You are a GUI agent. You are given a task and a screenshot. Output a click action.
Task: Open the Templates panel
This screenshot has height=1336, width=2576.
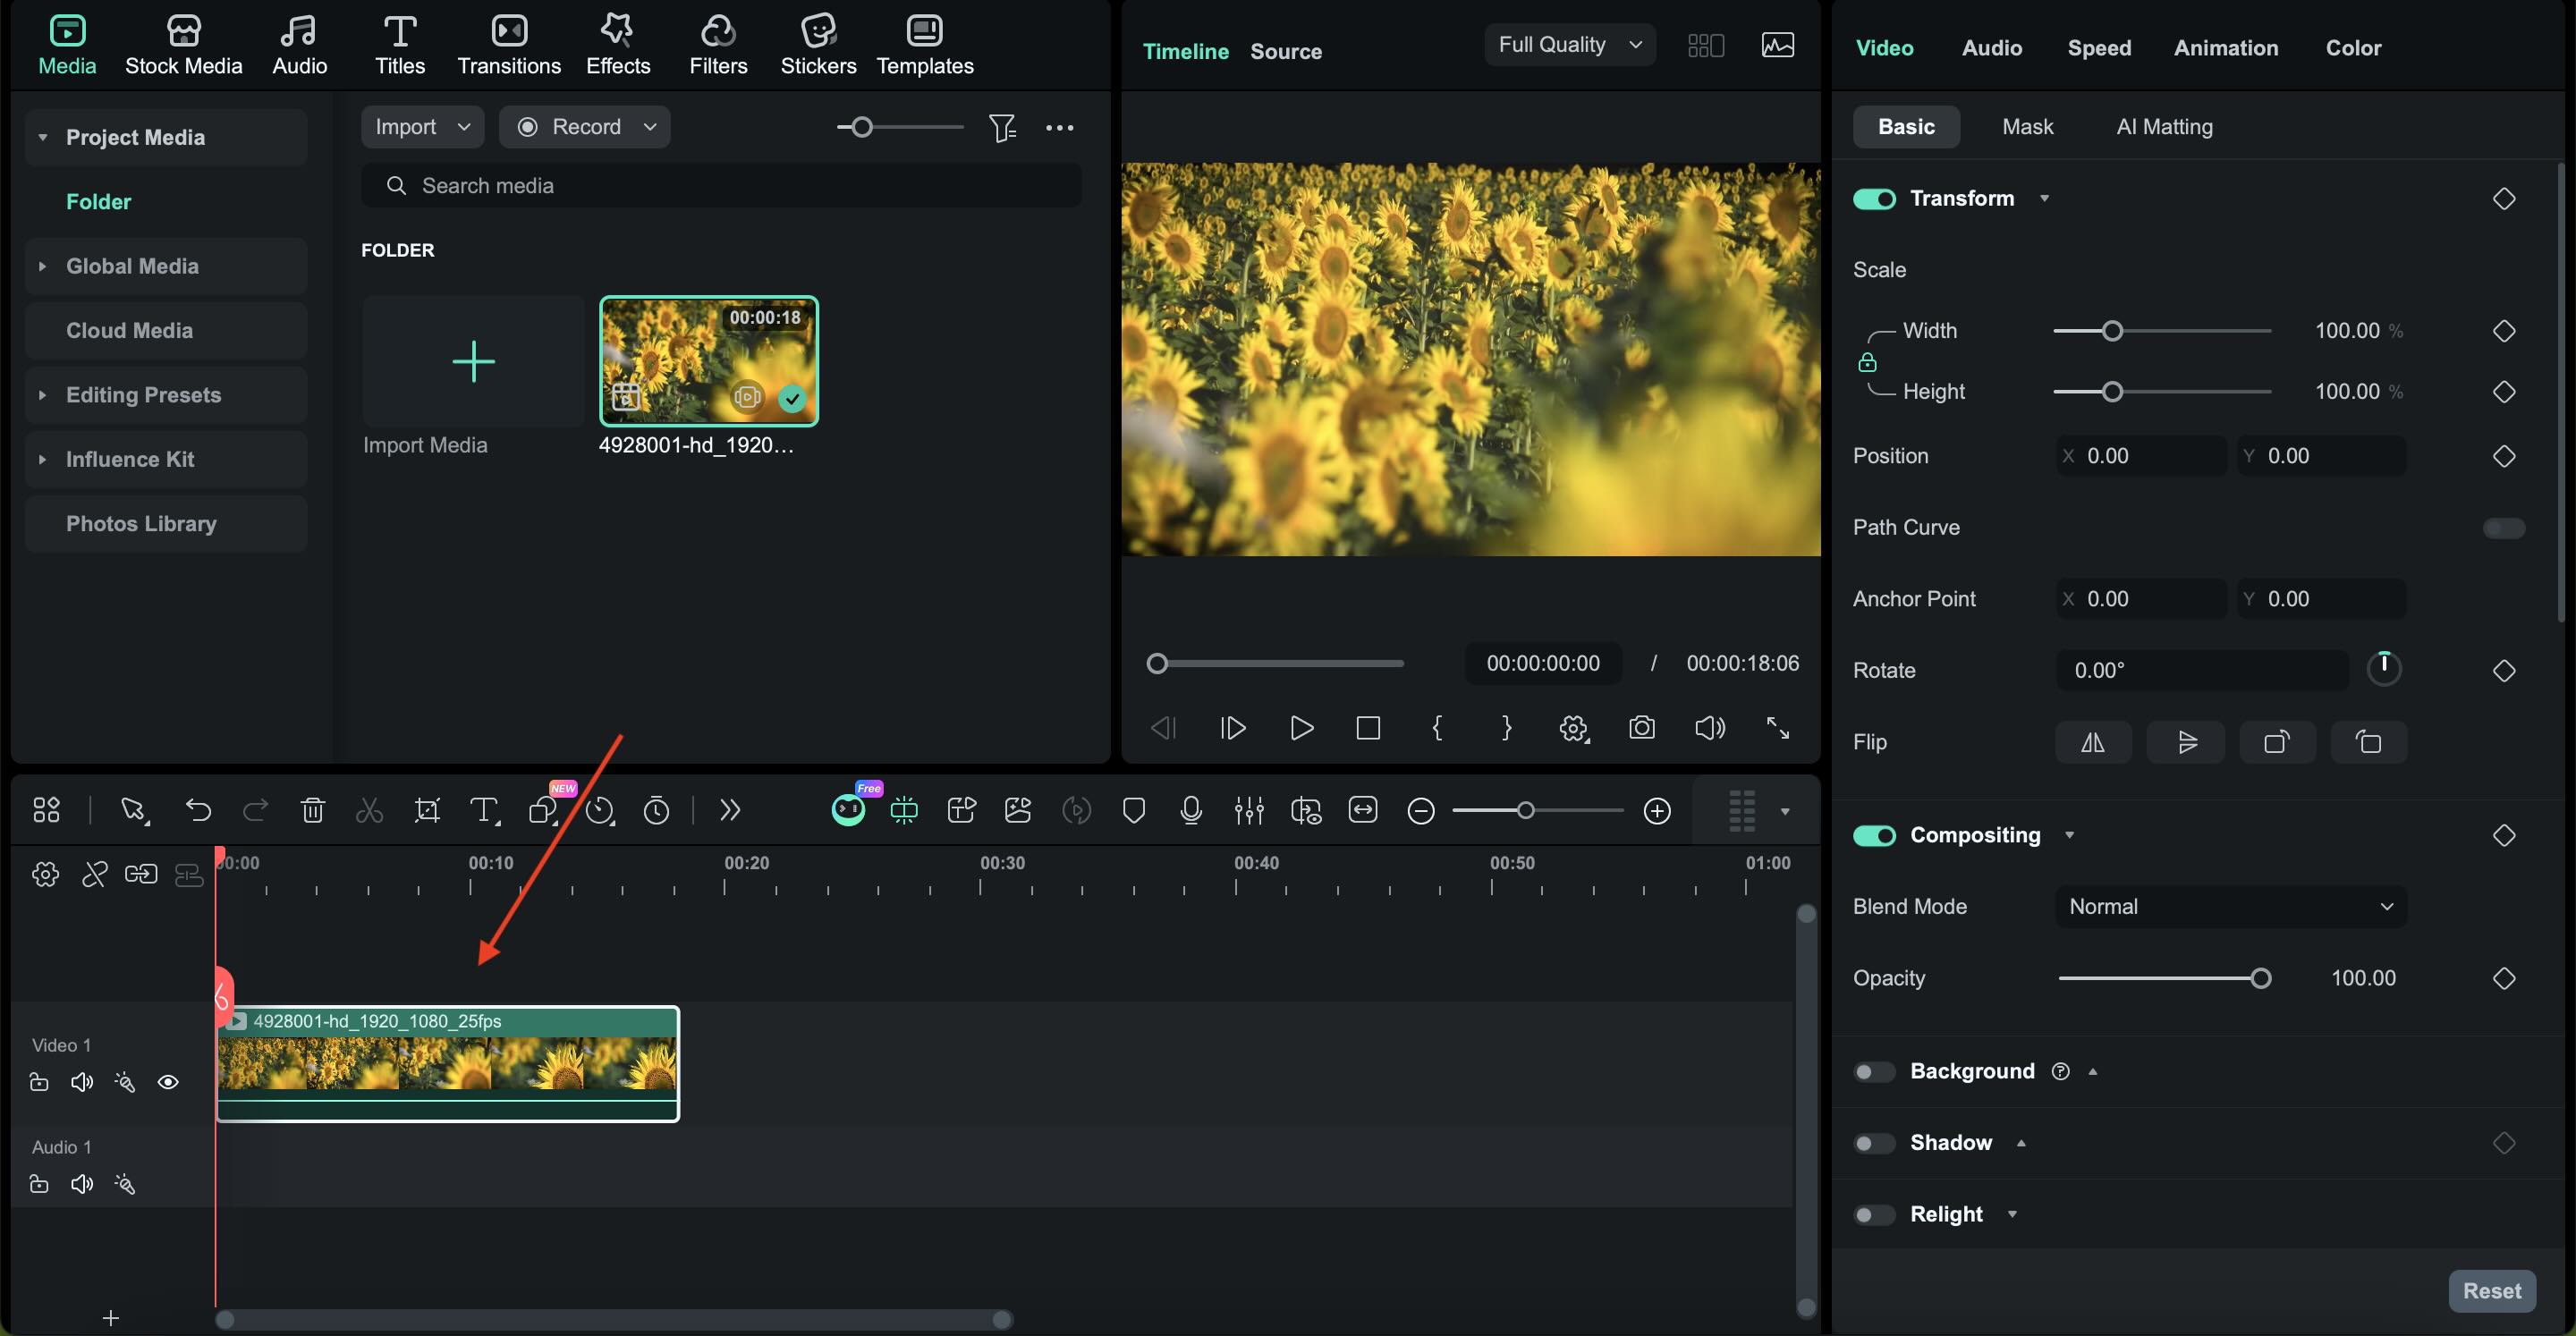[925, 44]
